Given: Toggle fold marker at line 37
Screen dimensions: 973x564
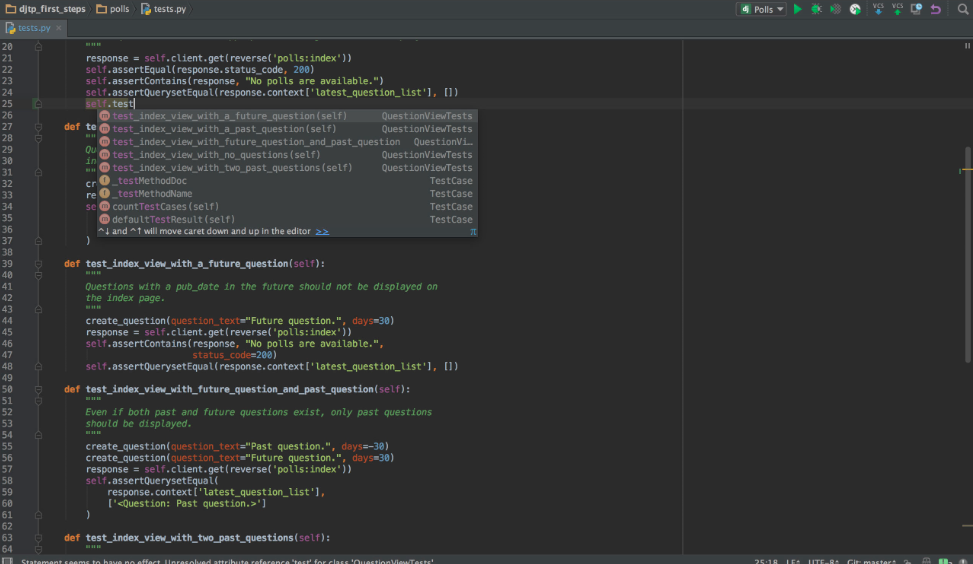Looking at the screenshot, I should (38, 241).
